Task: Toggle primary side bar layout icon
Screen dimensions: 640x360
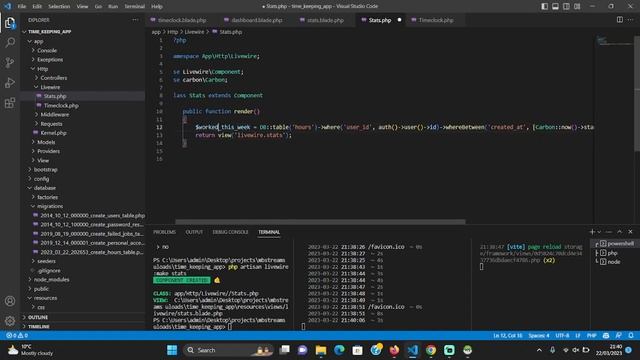Action: click(x=544, y=6)
